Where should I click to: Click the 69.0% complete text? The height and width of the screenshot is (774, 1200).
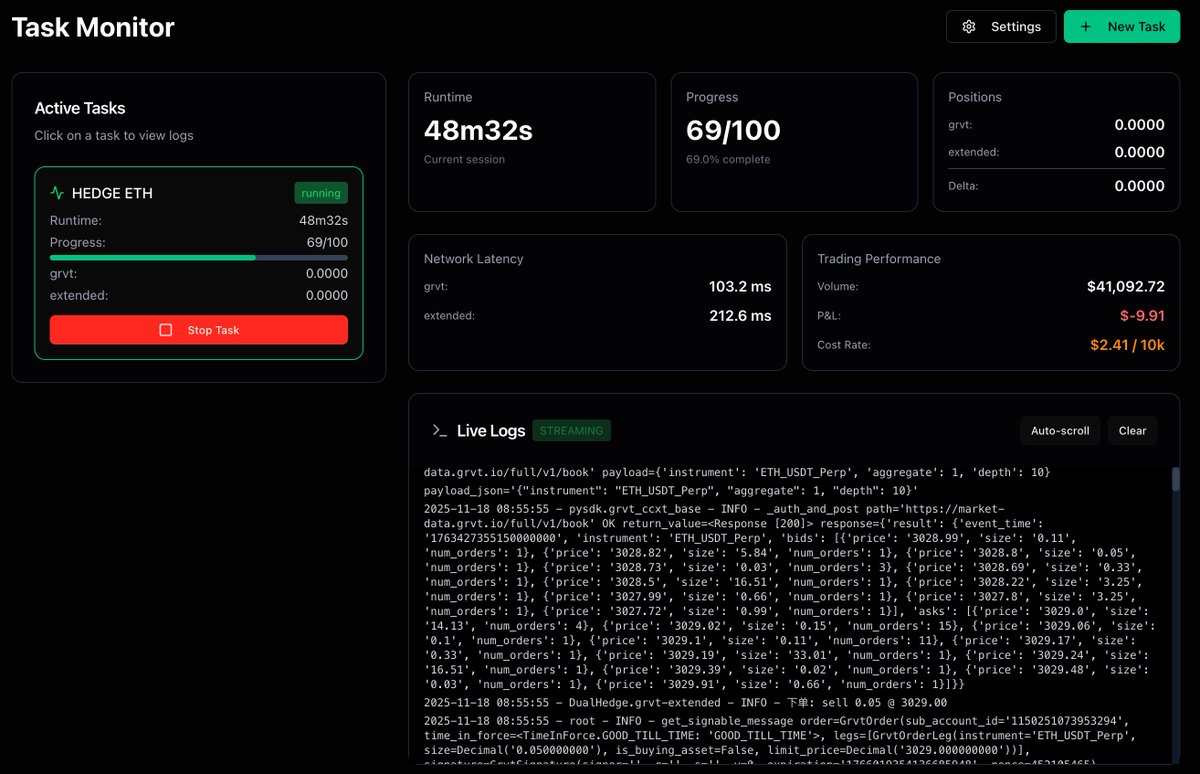click(x=728, y=160)
